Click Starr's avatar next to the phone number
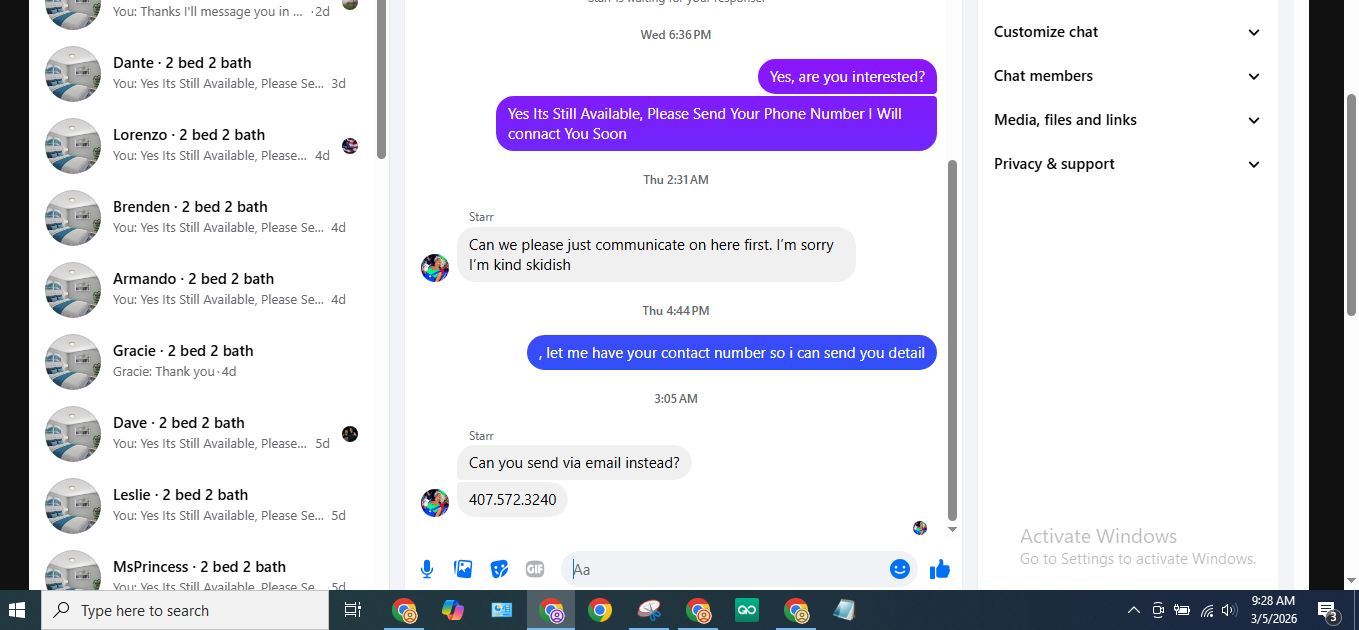Screen dimensions: 1359x630 pos(435,503)
